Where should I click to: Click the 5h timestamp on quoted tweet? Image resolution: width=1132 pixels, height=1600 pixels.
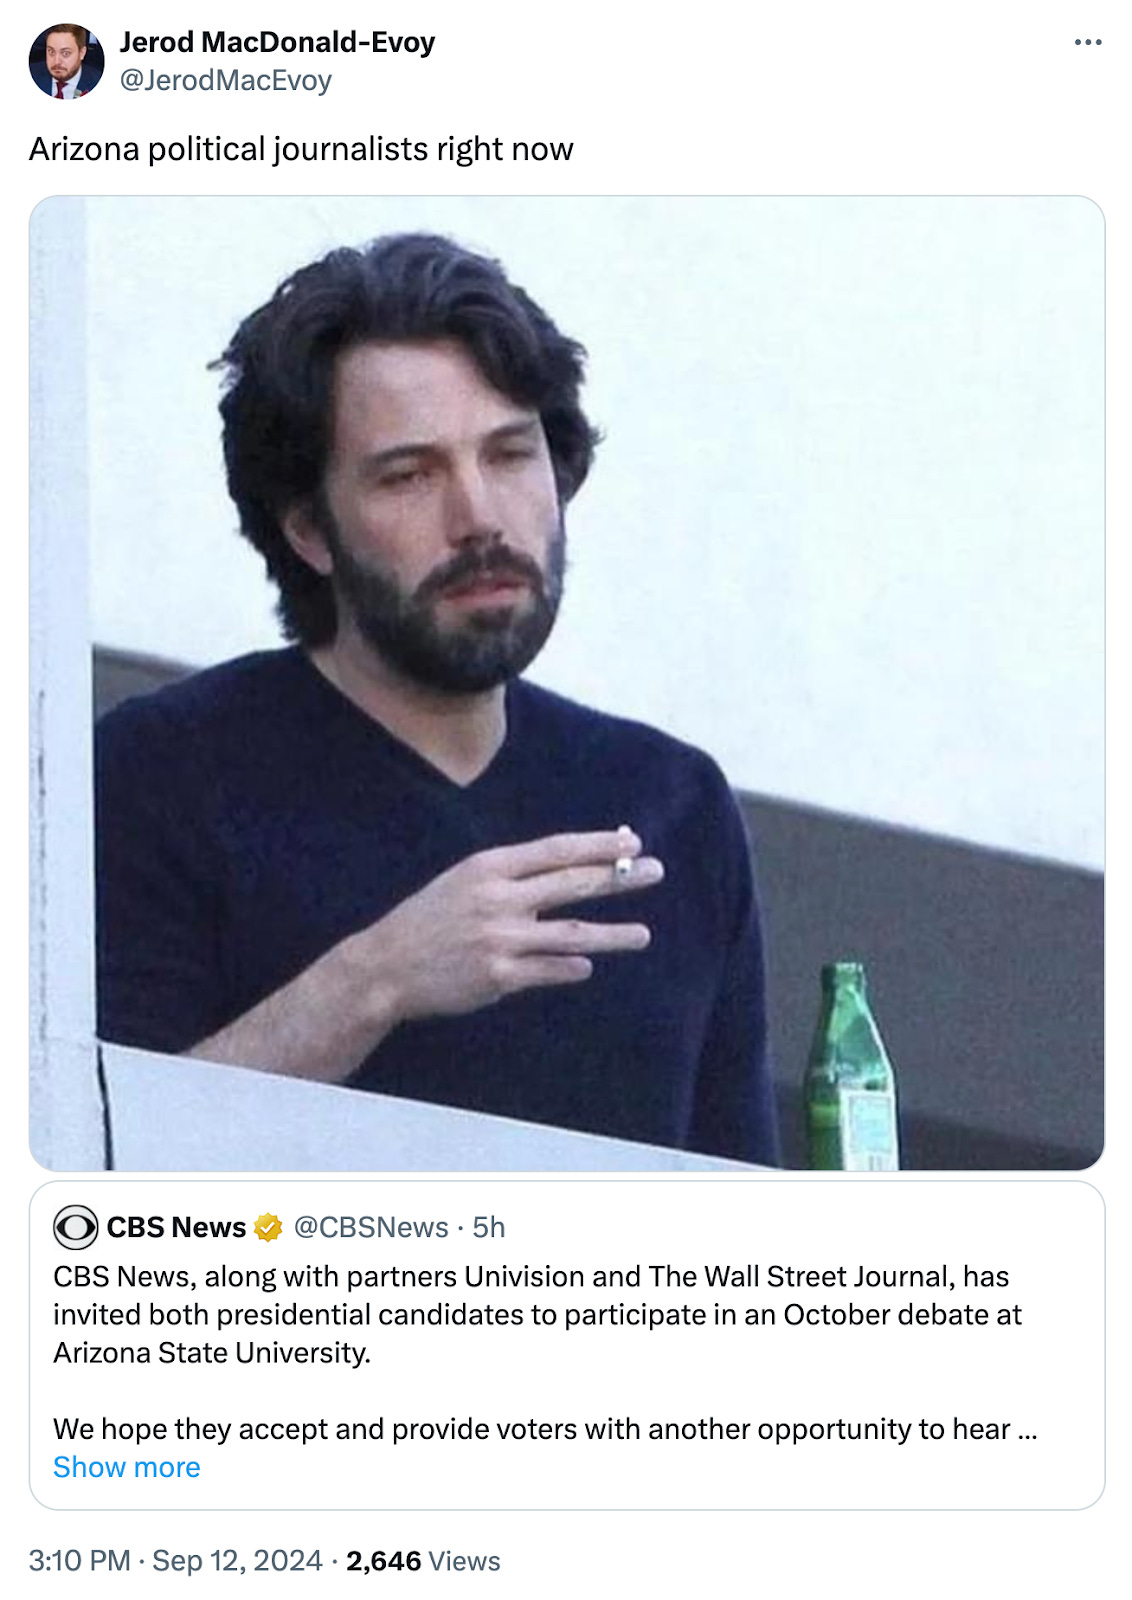pos(489,1227)
